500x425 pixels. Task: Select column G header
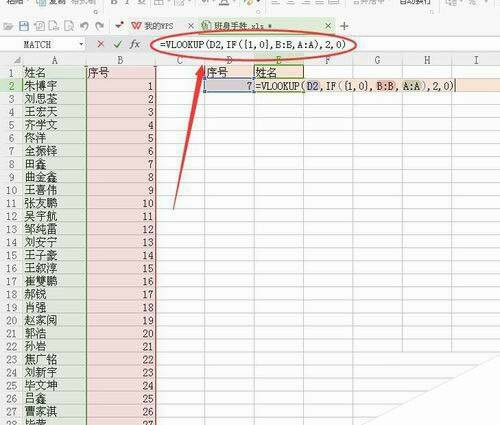click(377, 60)
